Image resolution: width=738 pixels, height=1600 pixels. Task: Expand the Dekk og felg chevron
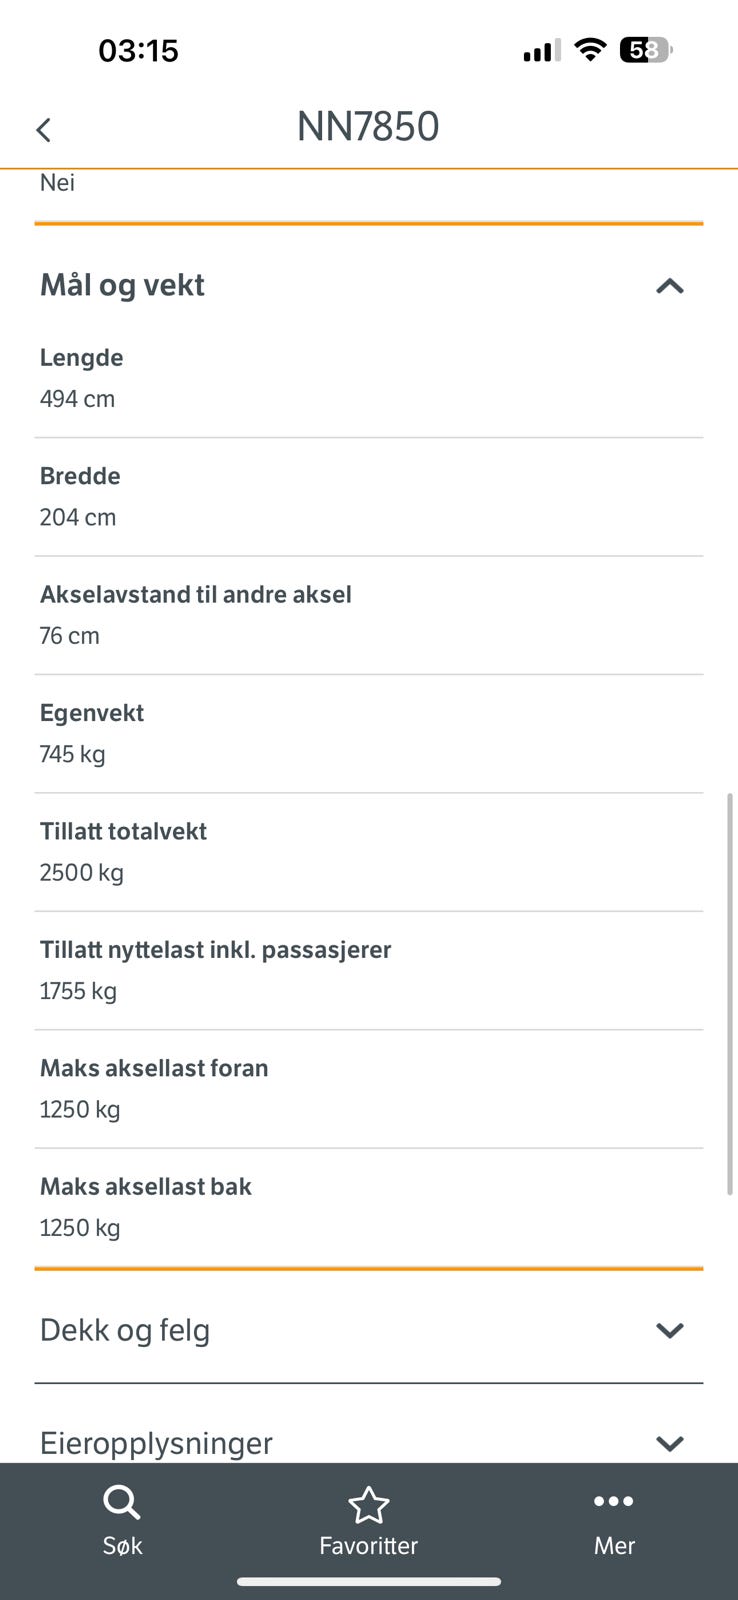[x=669, y=1330]
